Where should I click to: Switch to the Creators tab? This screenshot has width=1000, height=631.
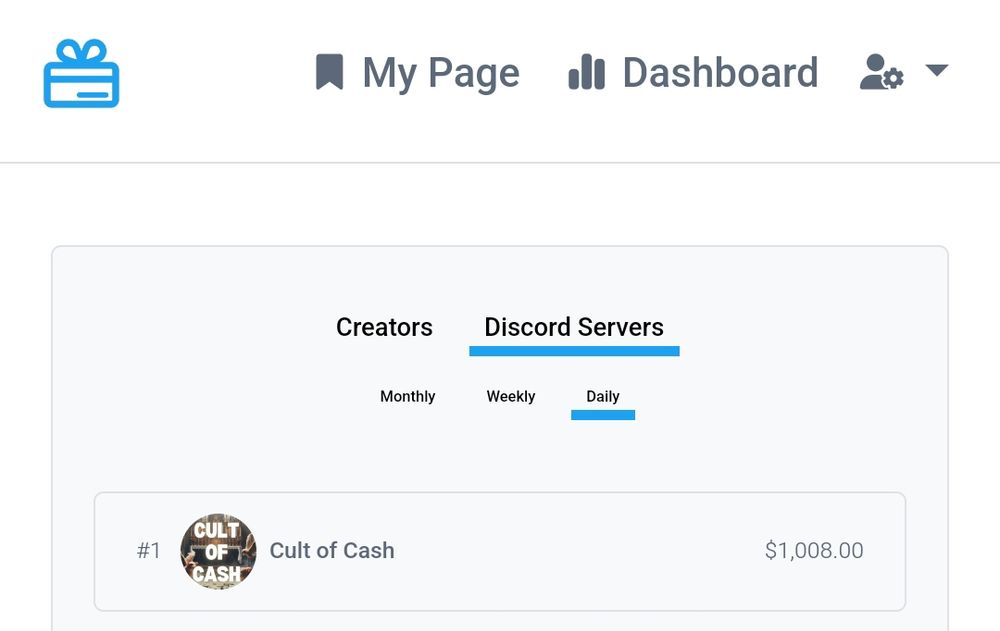[x=383, y=327]
